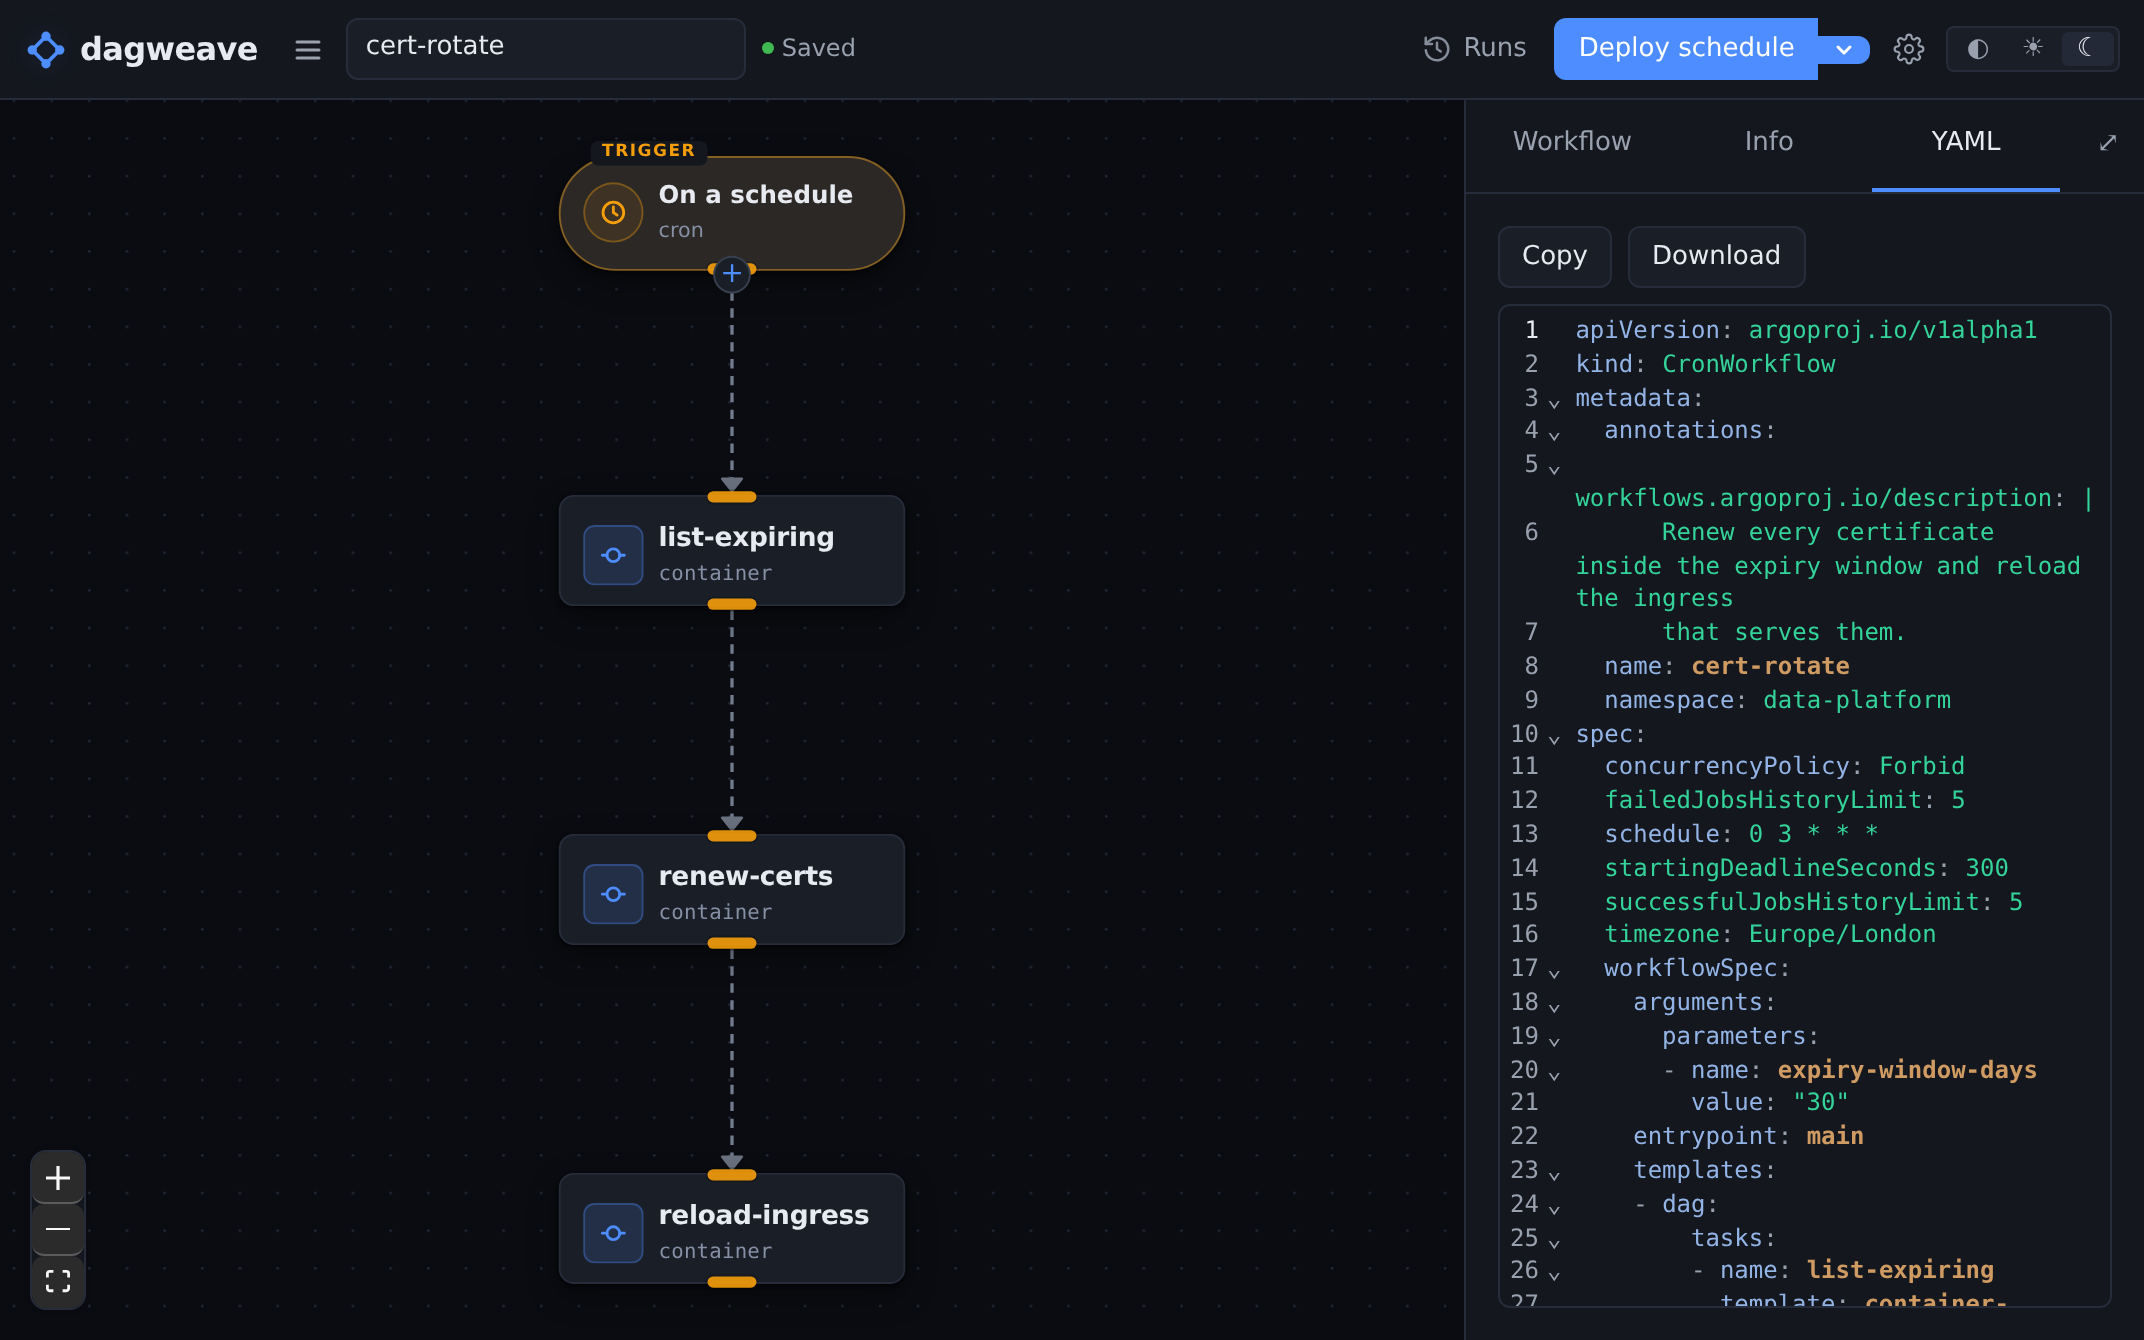
Task: Click the 'timezone: Europe/London' line
Action: coord(1770,934)
